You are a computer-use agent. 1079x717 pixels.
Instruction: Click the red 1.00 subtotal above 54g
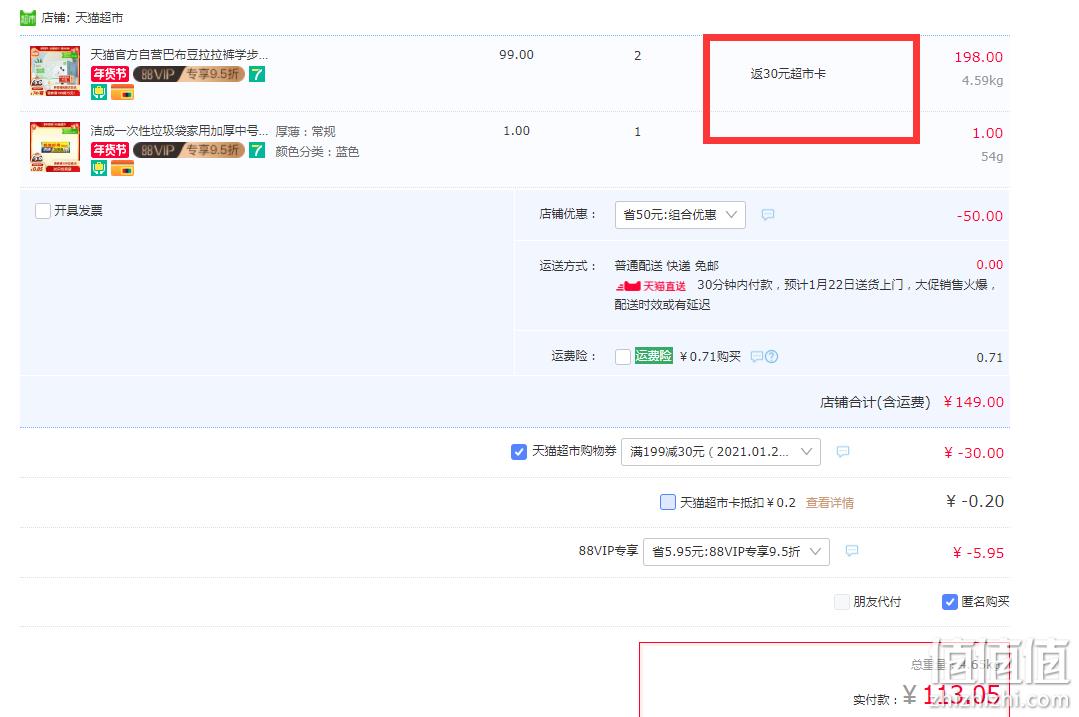987,133
